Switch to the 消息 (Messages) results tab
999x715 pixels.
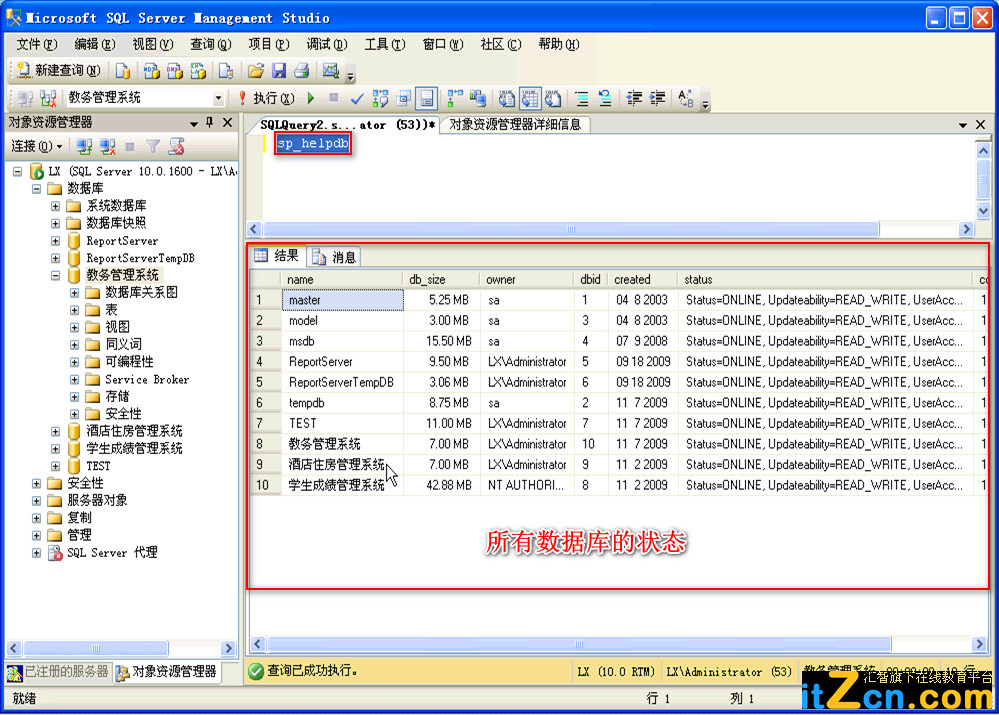[x=335, y=257]
